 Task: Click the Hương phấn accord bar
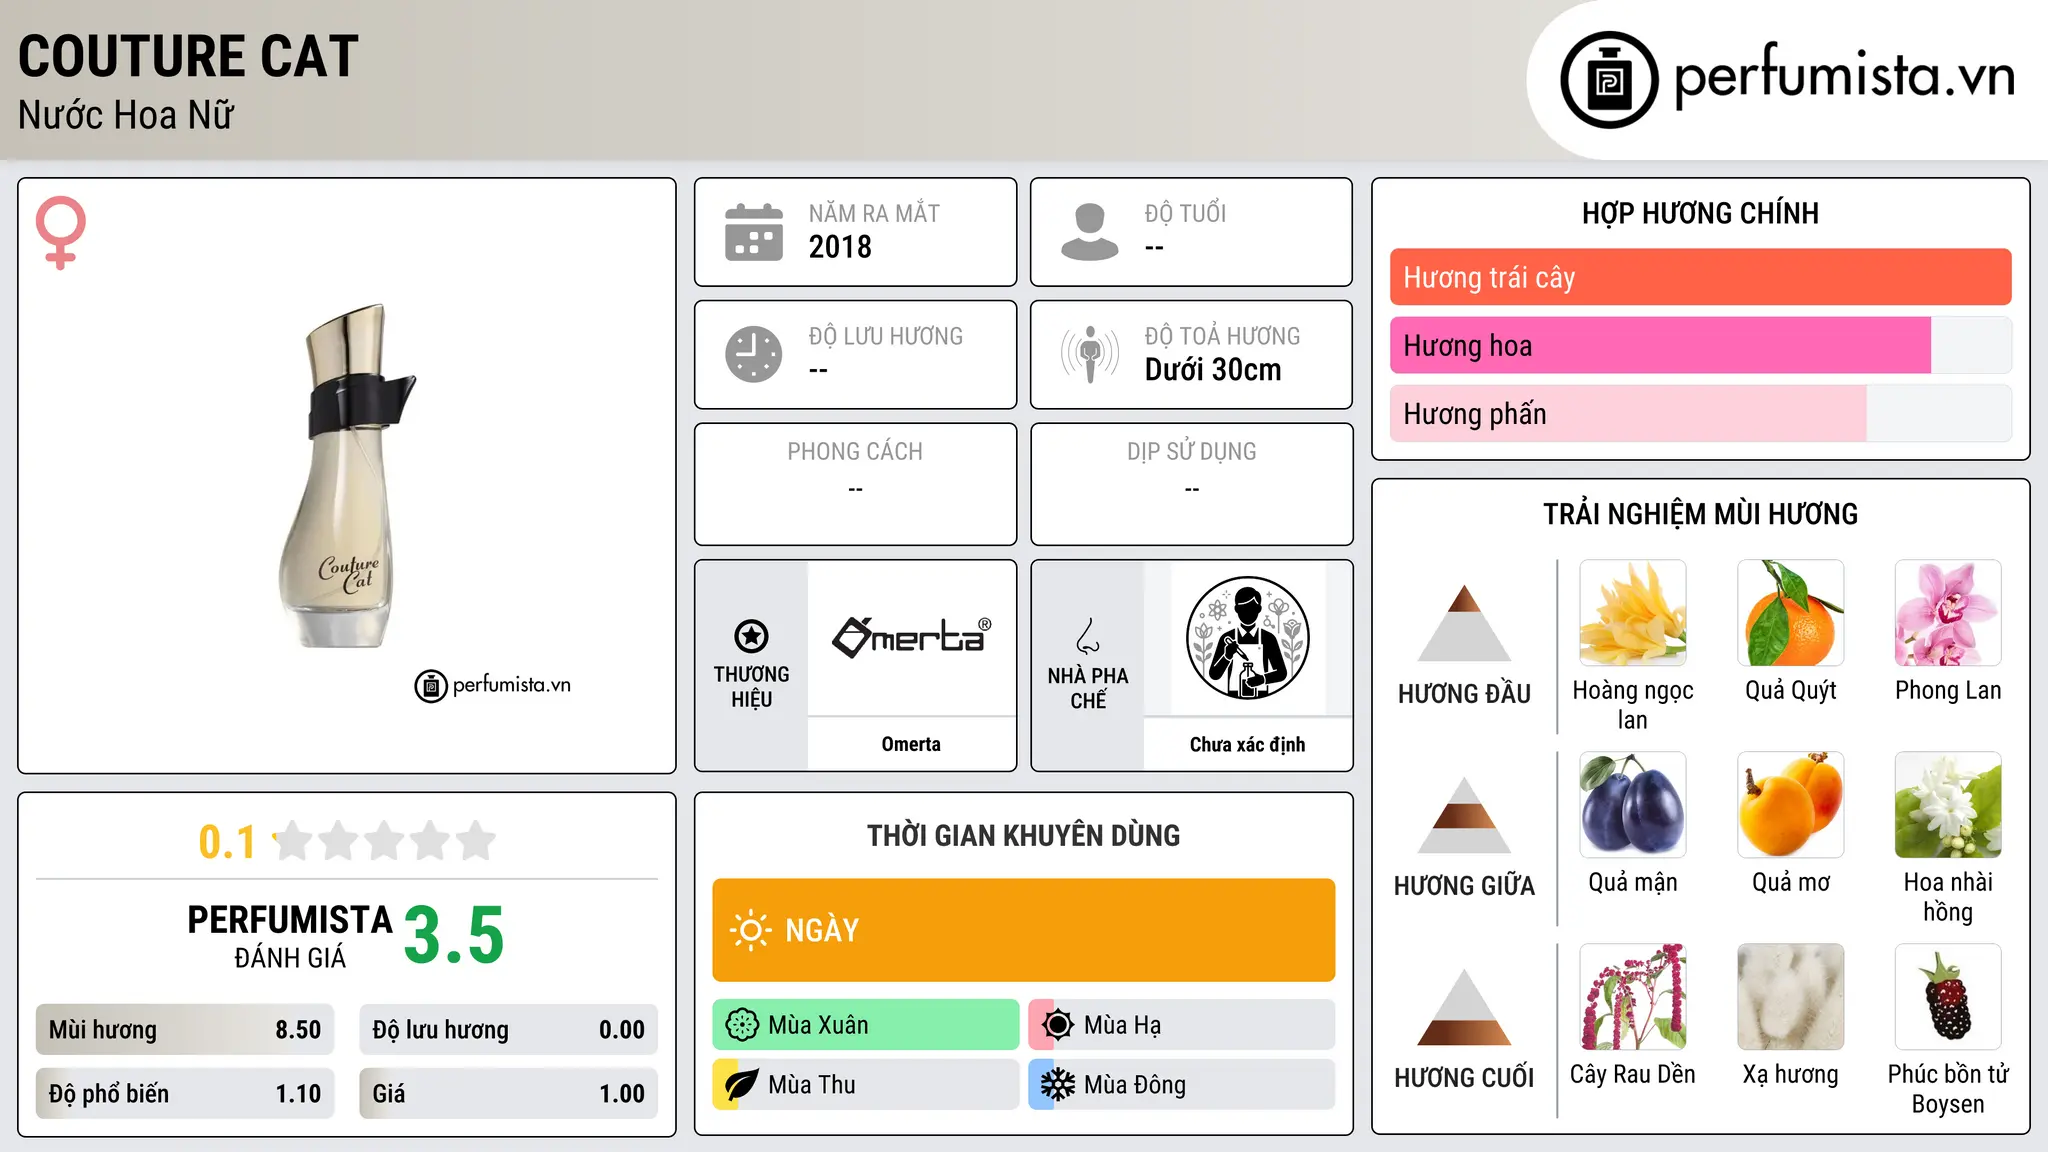pos(1700,413)
